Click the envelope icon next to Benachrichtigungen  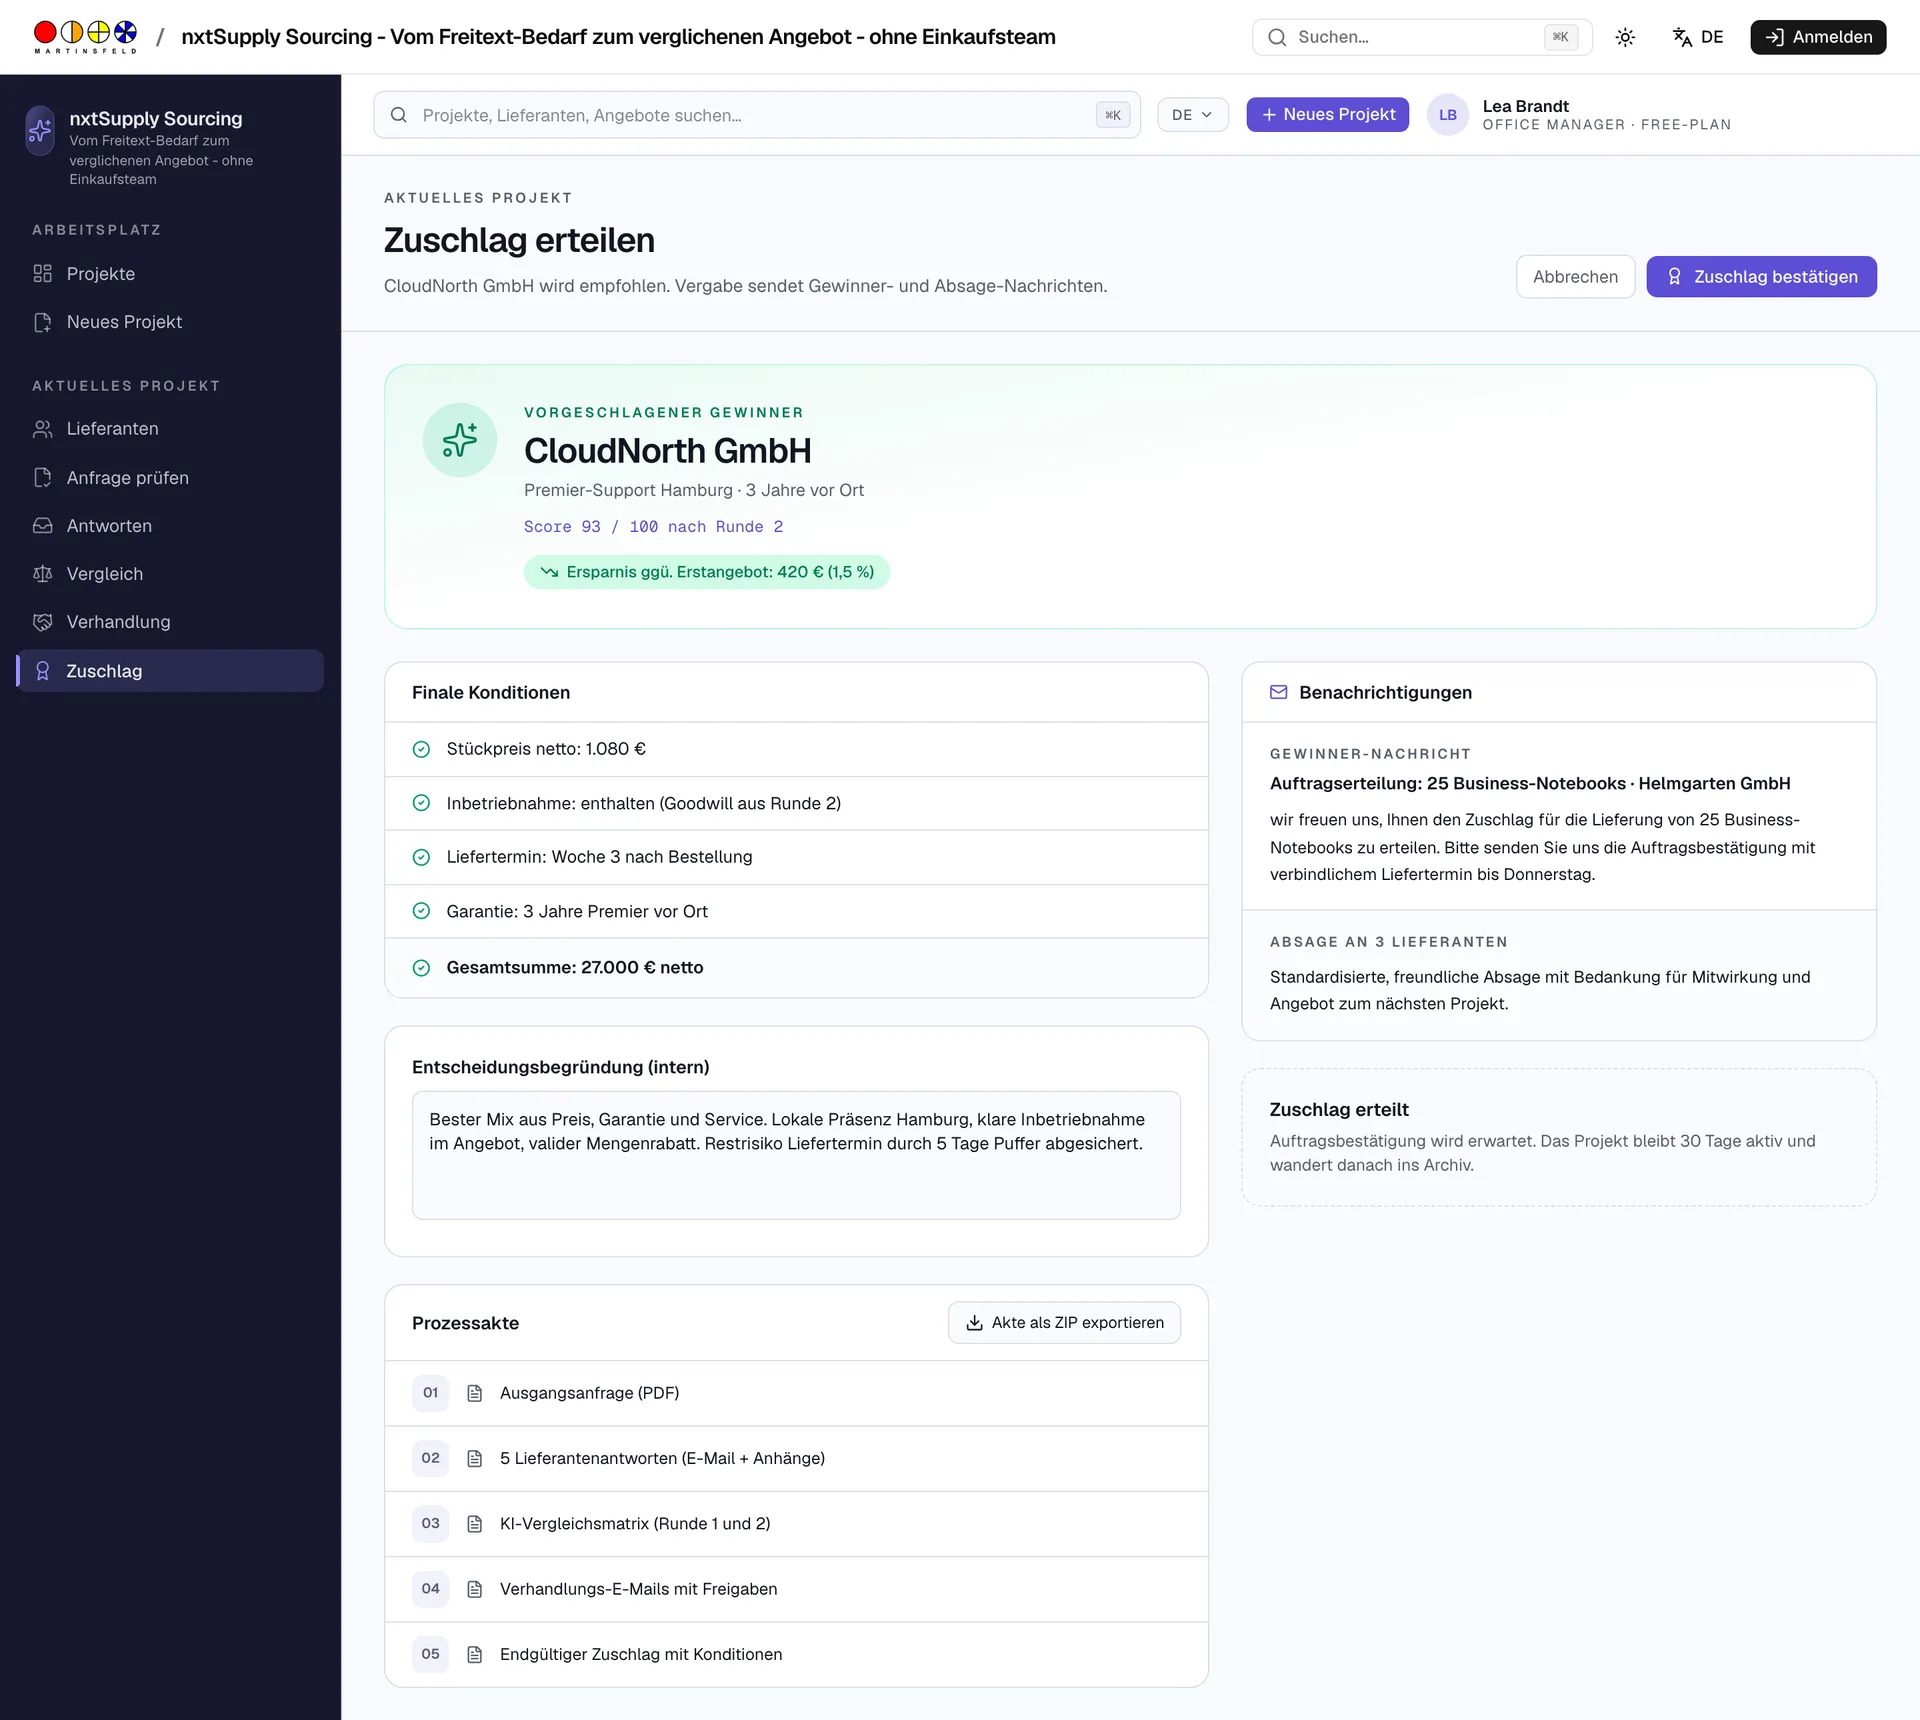[x=1278, y=692]
